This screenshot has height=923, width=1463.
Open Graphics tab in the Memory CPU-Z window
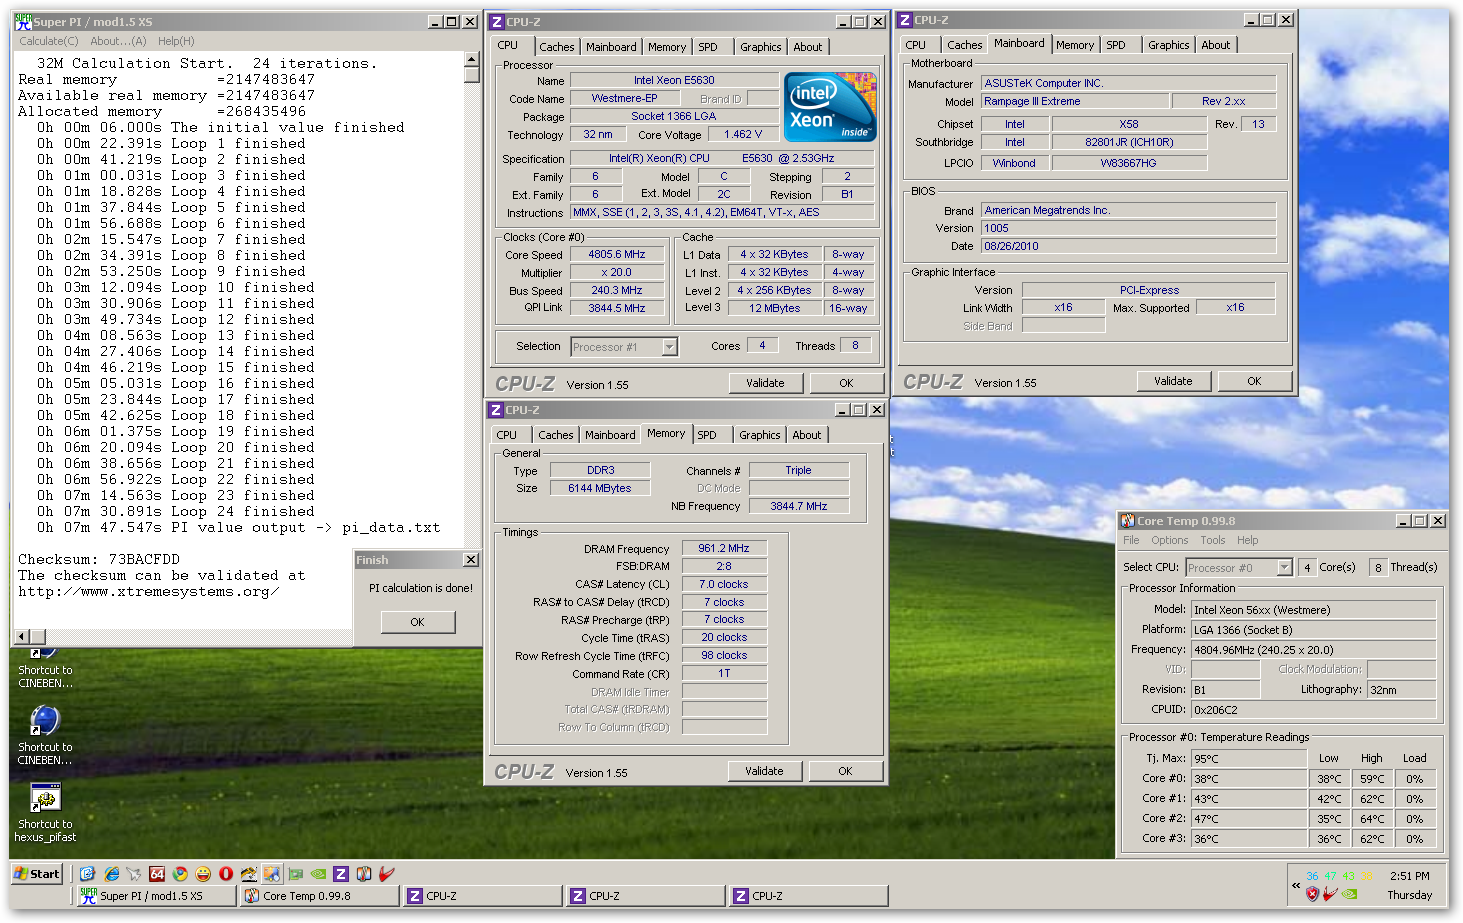tap(759, 435)
